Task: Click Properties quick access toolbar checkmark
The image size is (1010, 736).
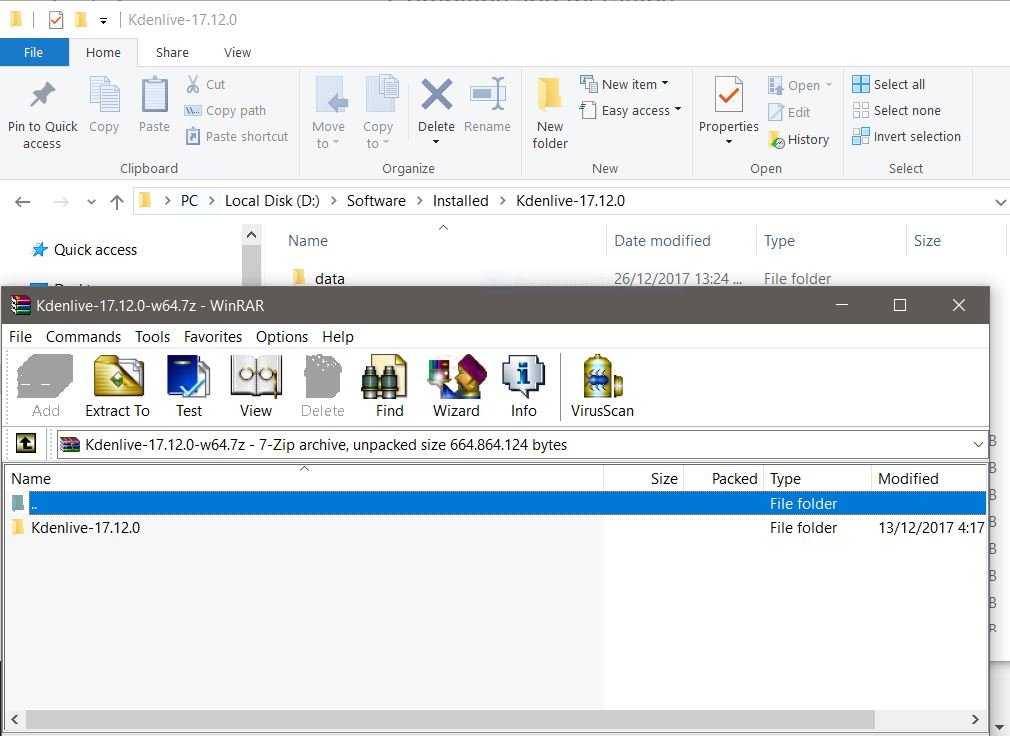Action: tap(56, 20)
